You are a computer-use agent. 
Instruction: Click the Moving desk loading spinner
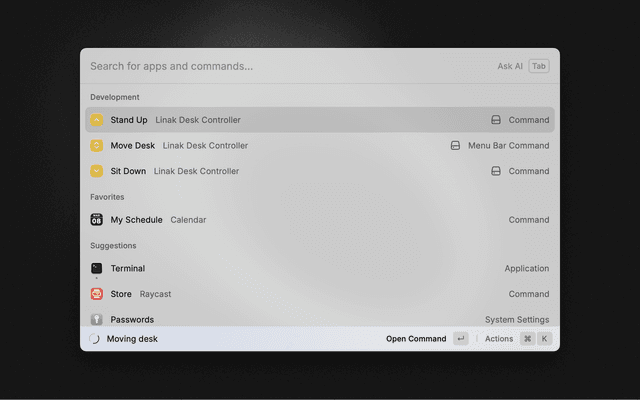pyautogui.click(x=95, y=339)
